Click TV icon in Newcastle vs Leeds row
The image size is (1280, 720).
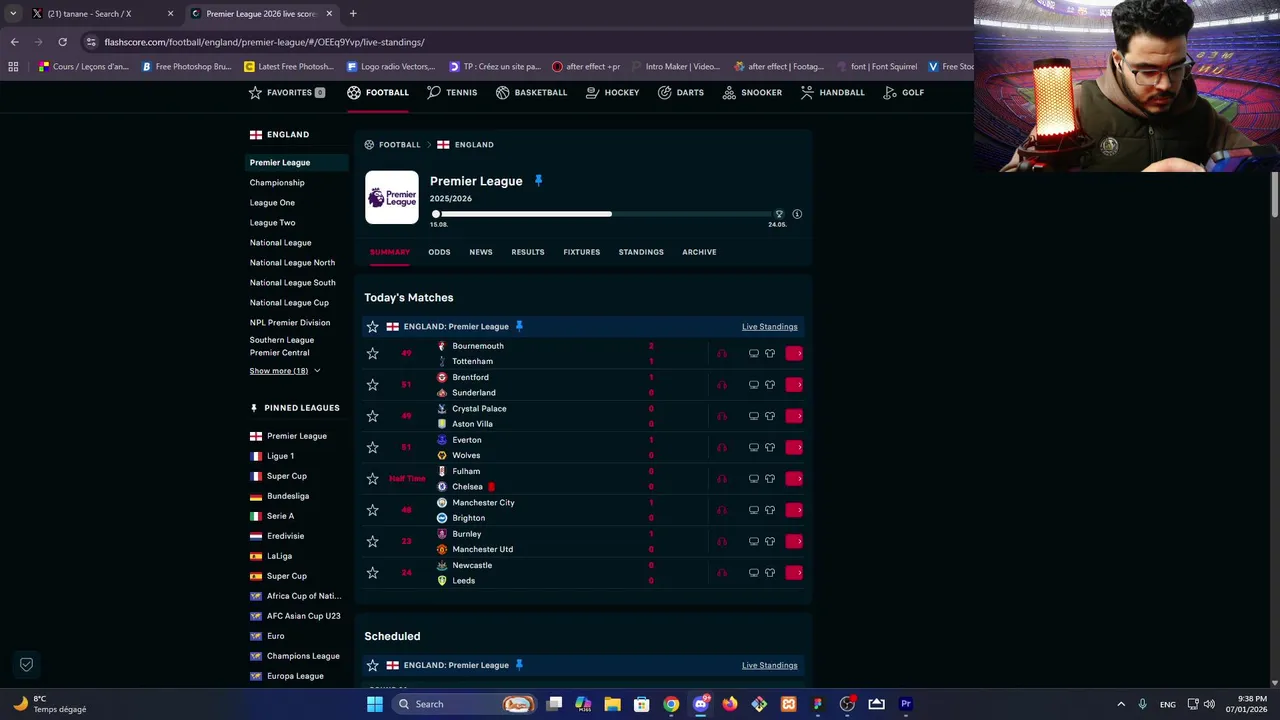click(x=754, y=573)
